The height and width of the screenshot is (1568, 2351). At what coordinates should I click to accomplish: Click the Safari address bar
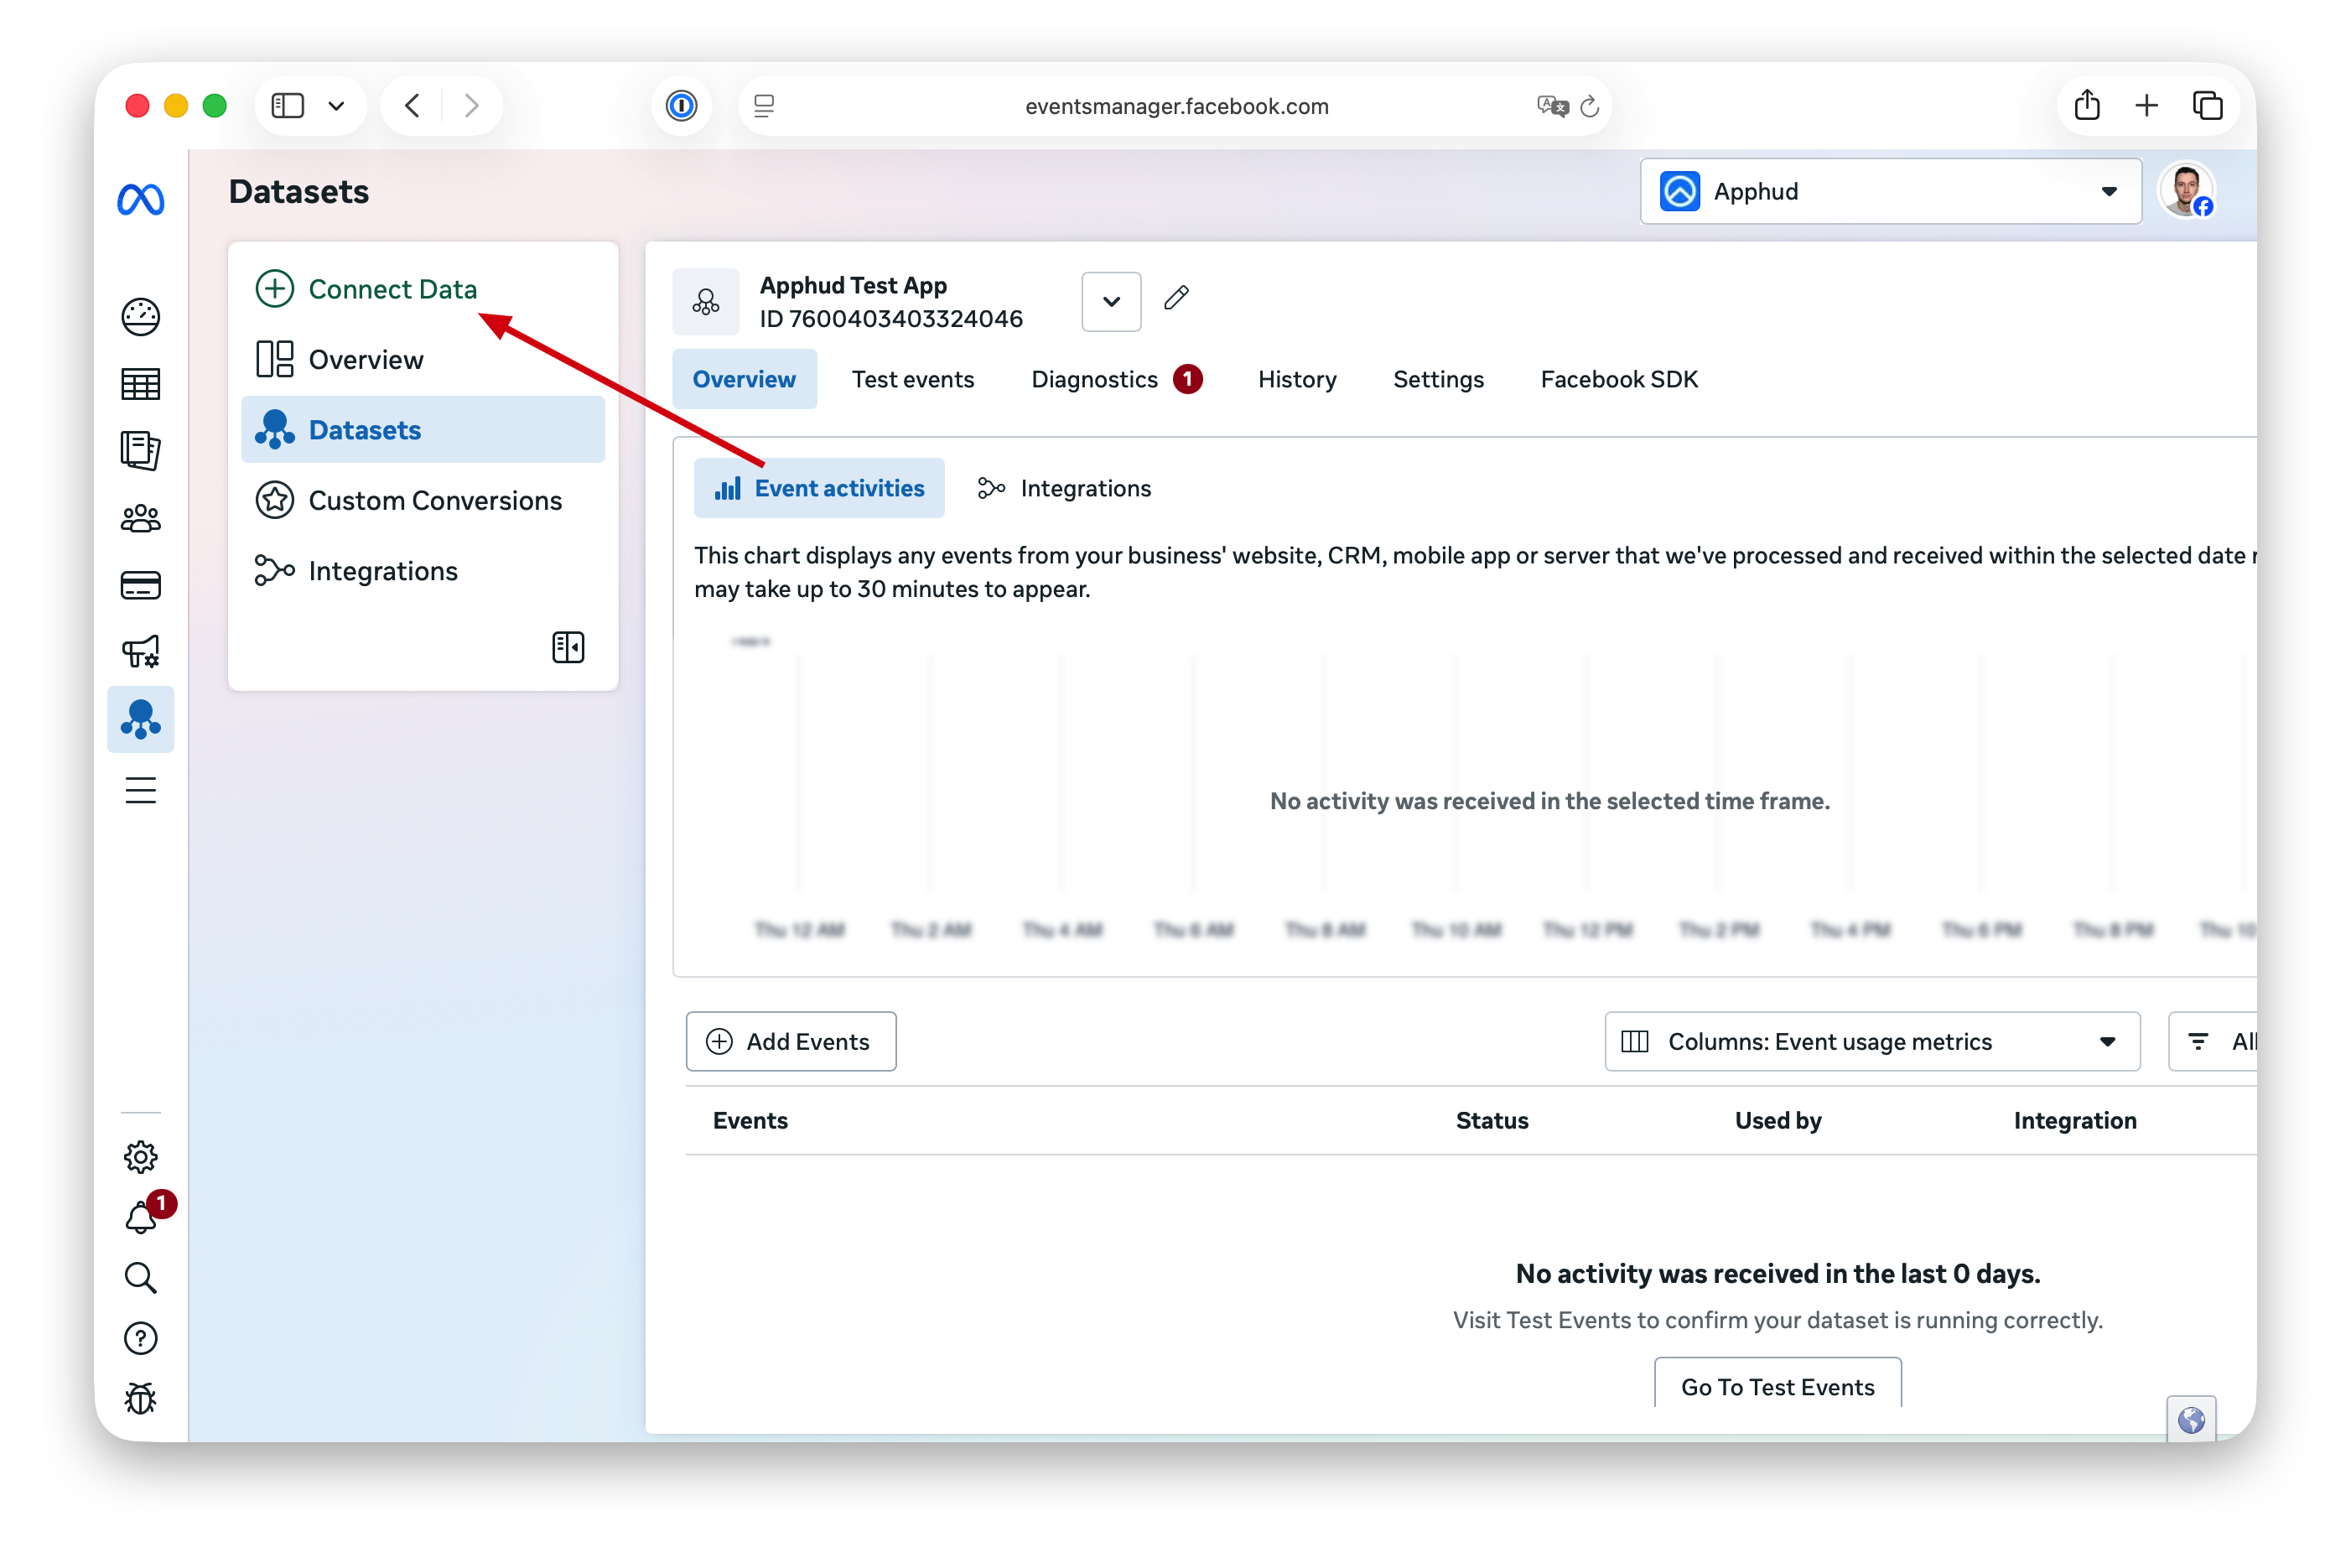1176,106
